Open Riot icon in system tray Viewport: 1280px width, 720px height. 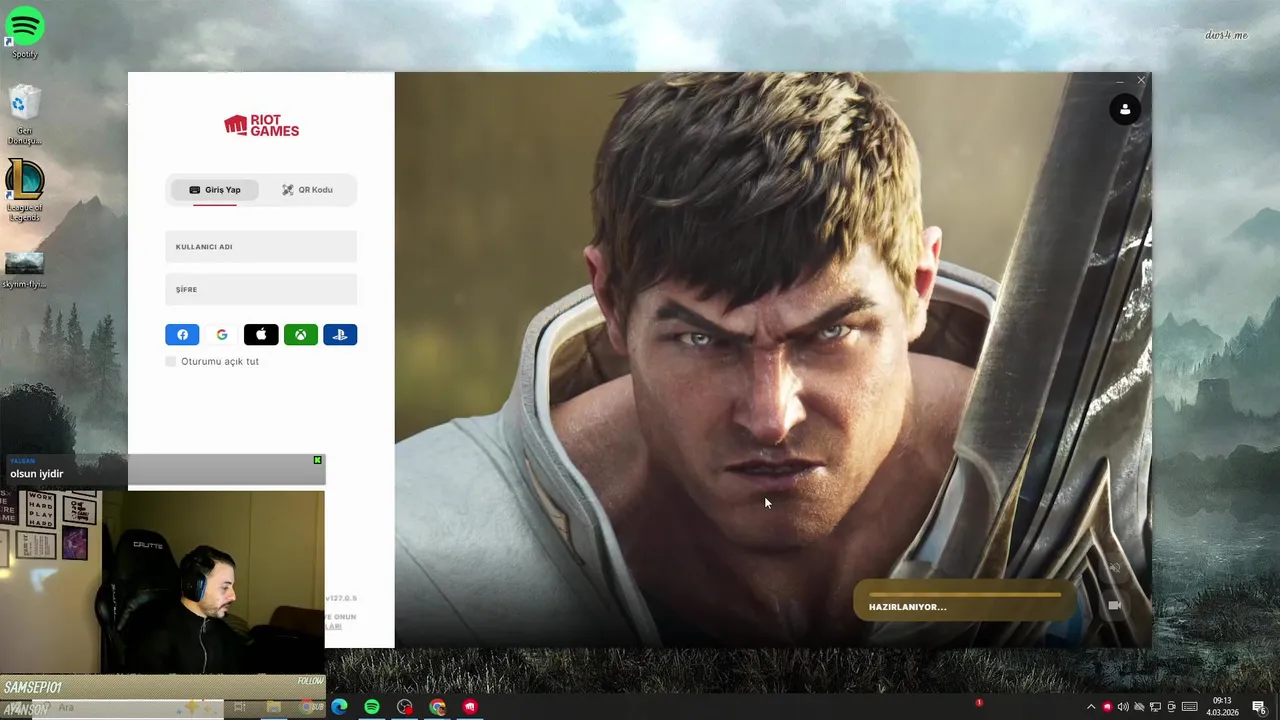pos(1107,707)
